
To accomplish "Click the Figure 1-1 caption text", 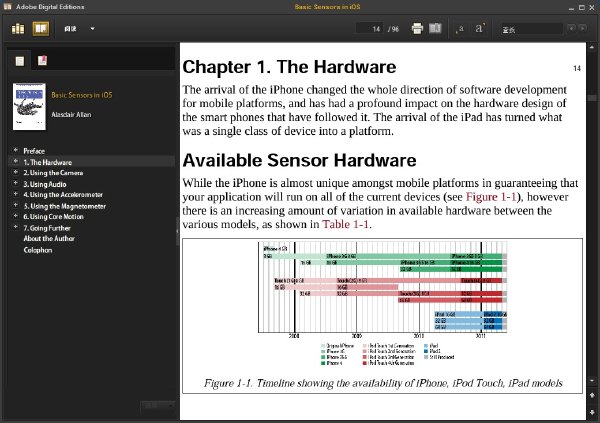I will [x=383, y=383].
